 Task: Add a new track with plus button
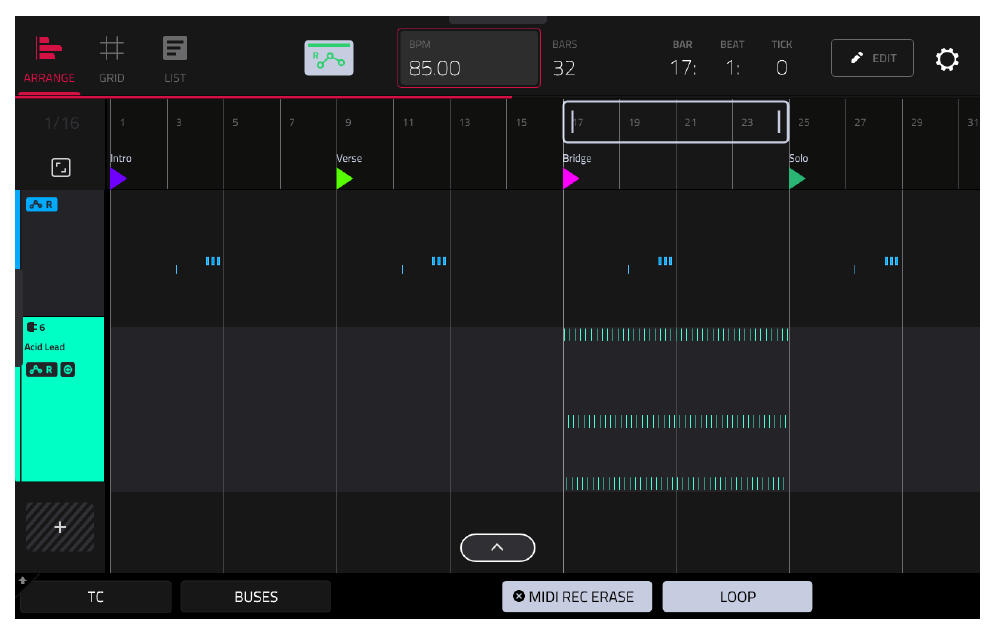click(60, 527)
